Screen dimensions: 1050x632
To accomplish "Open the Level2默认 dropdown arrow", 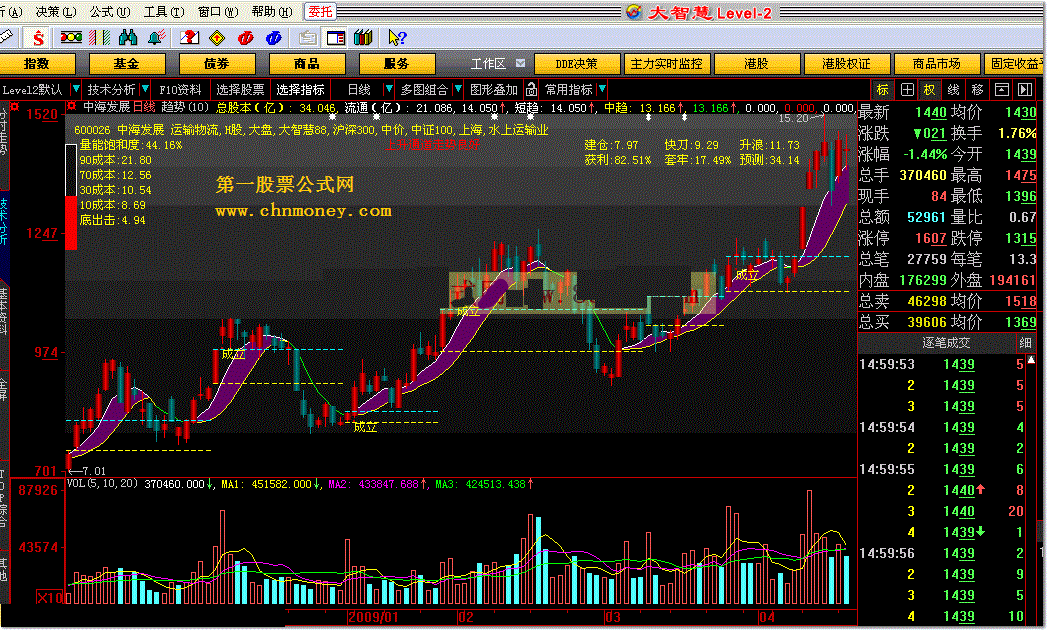I will [76, 89].
